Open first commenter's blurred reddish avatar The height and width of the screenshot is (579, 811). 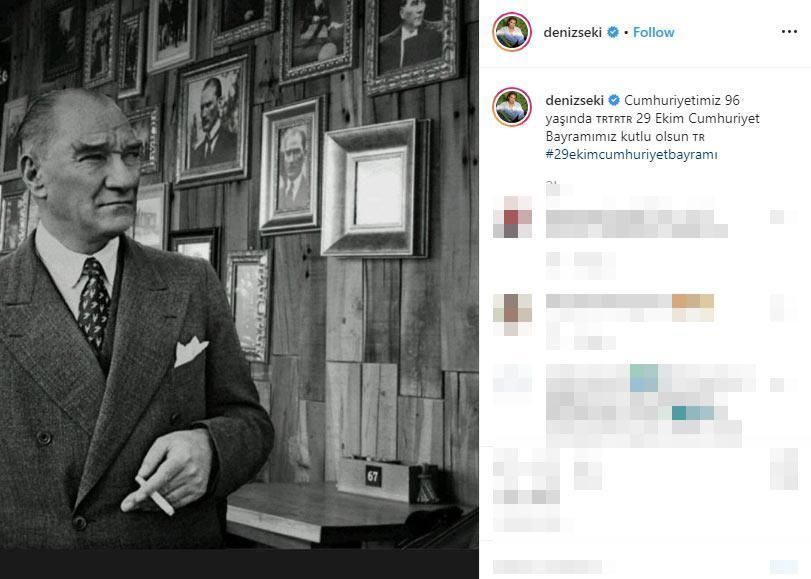point(512,217)
